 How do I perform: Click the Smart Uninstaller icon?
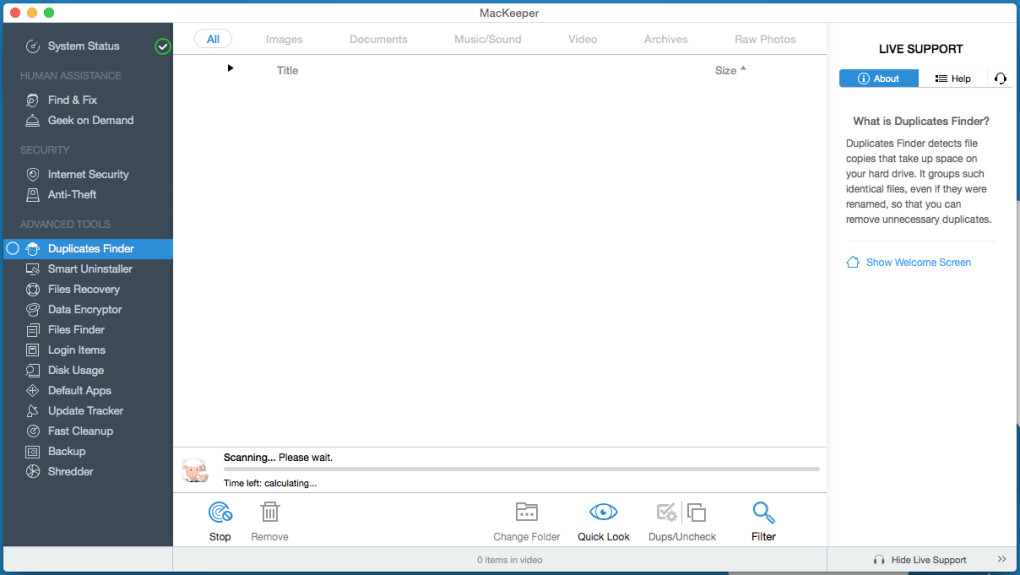33,269
